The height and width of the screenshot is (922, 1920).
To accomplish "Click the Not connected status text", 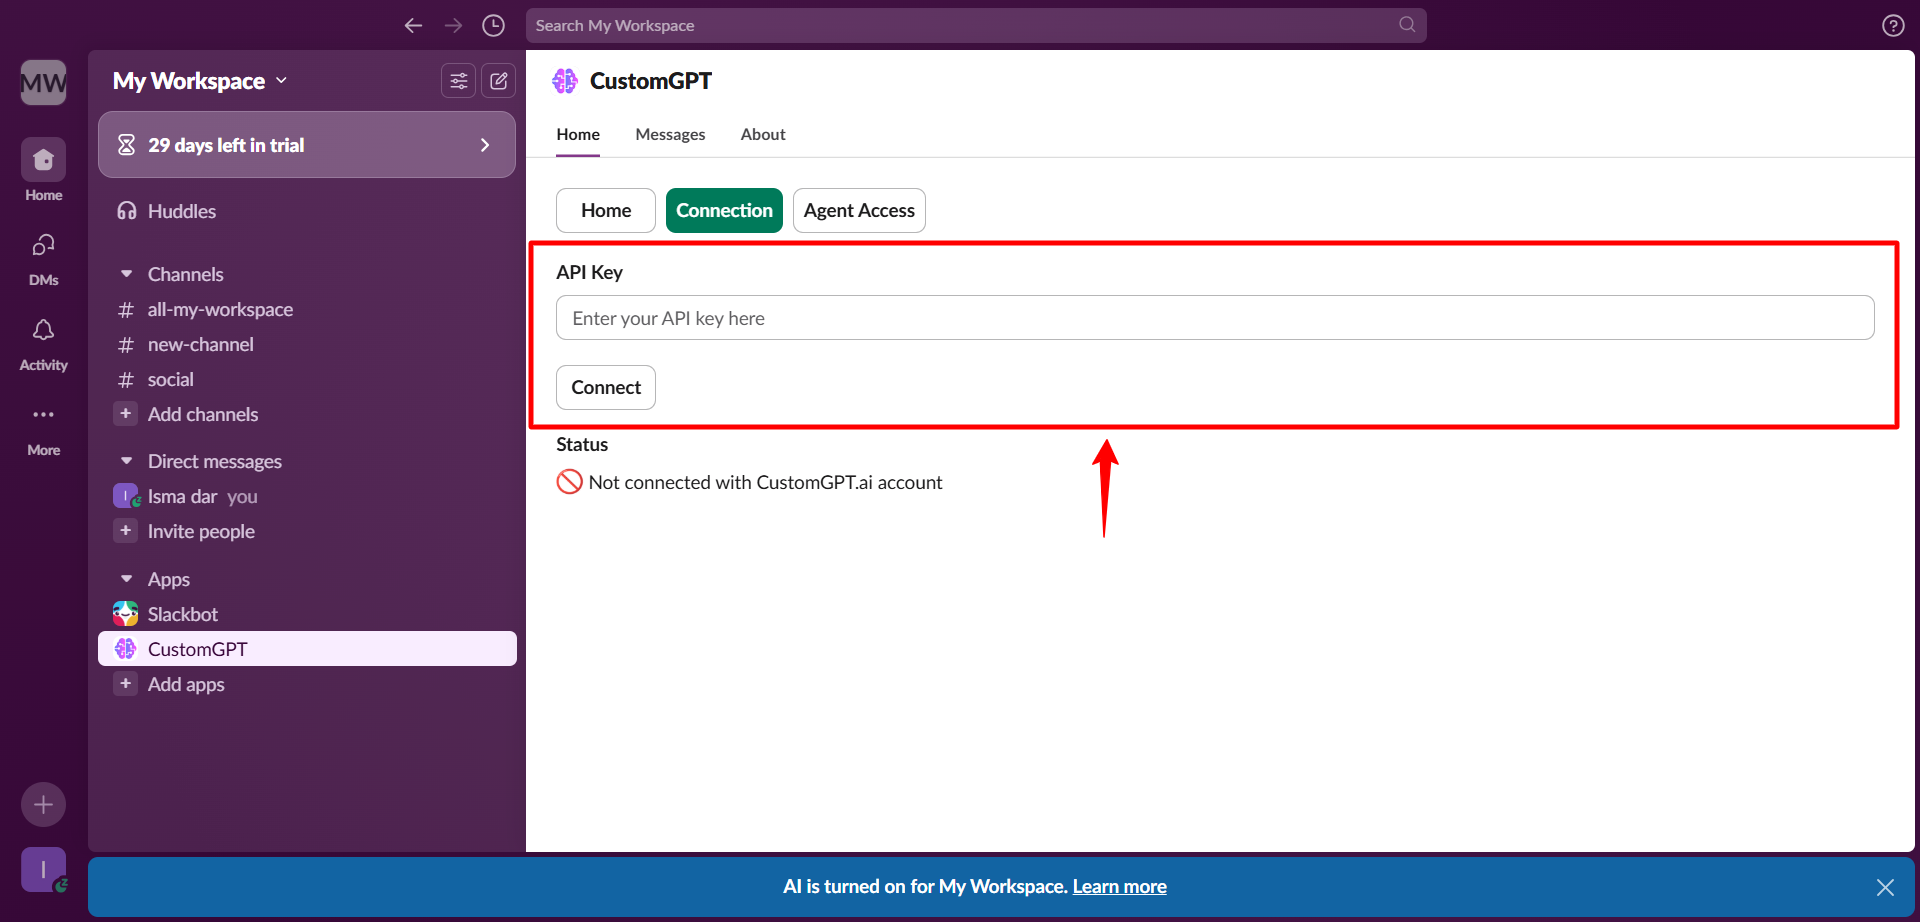I will (765, 482).
